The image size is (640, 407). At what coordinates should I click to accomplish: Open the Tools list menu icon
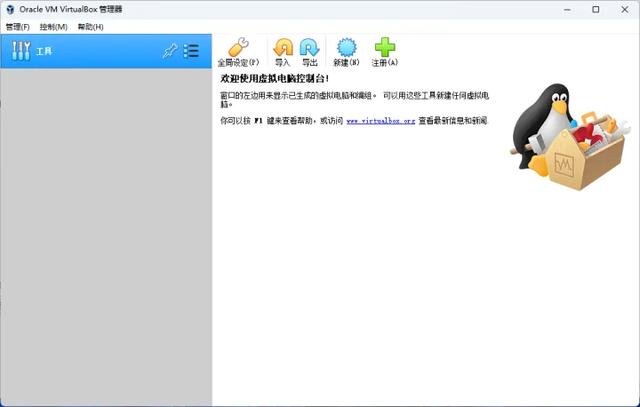click(x=191, y=51)
